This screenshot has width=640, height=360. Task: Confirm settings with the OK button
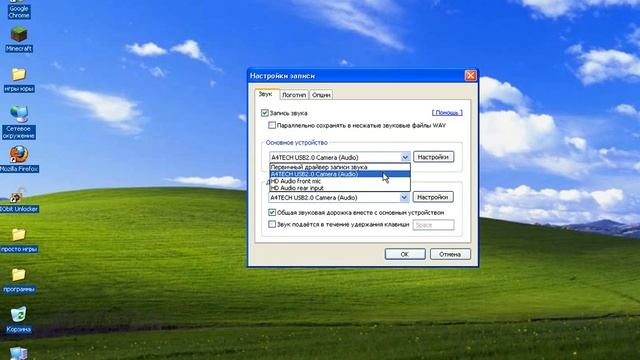coord(405,254)
